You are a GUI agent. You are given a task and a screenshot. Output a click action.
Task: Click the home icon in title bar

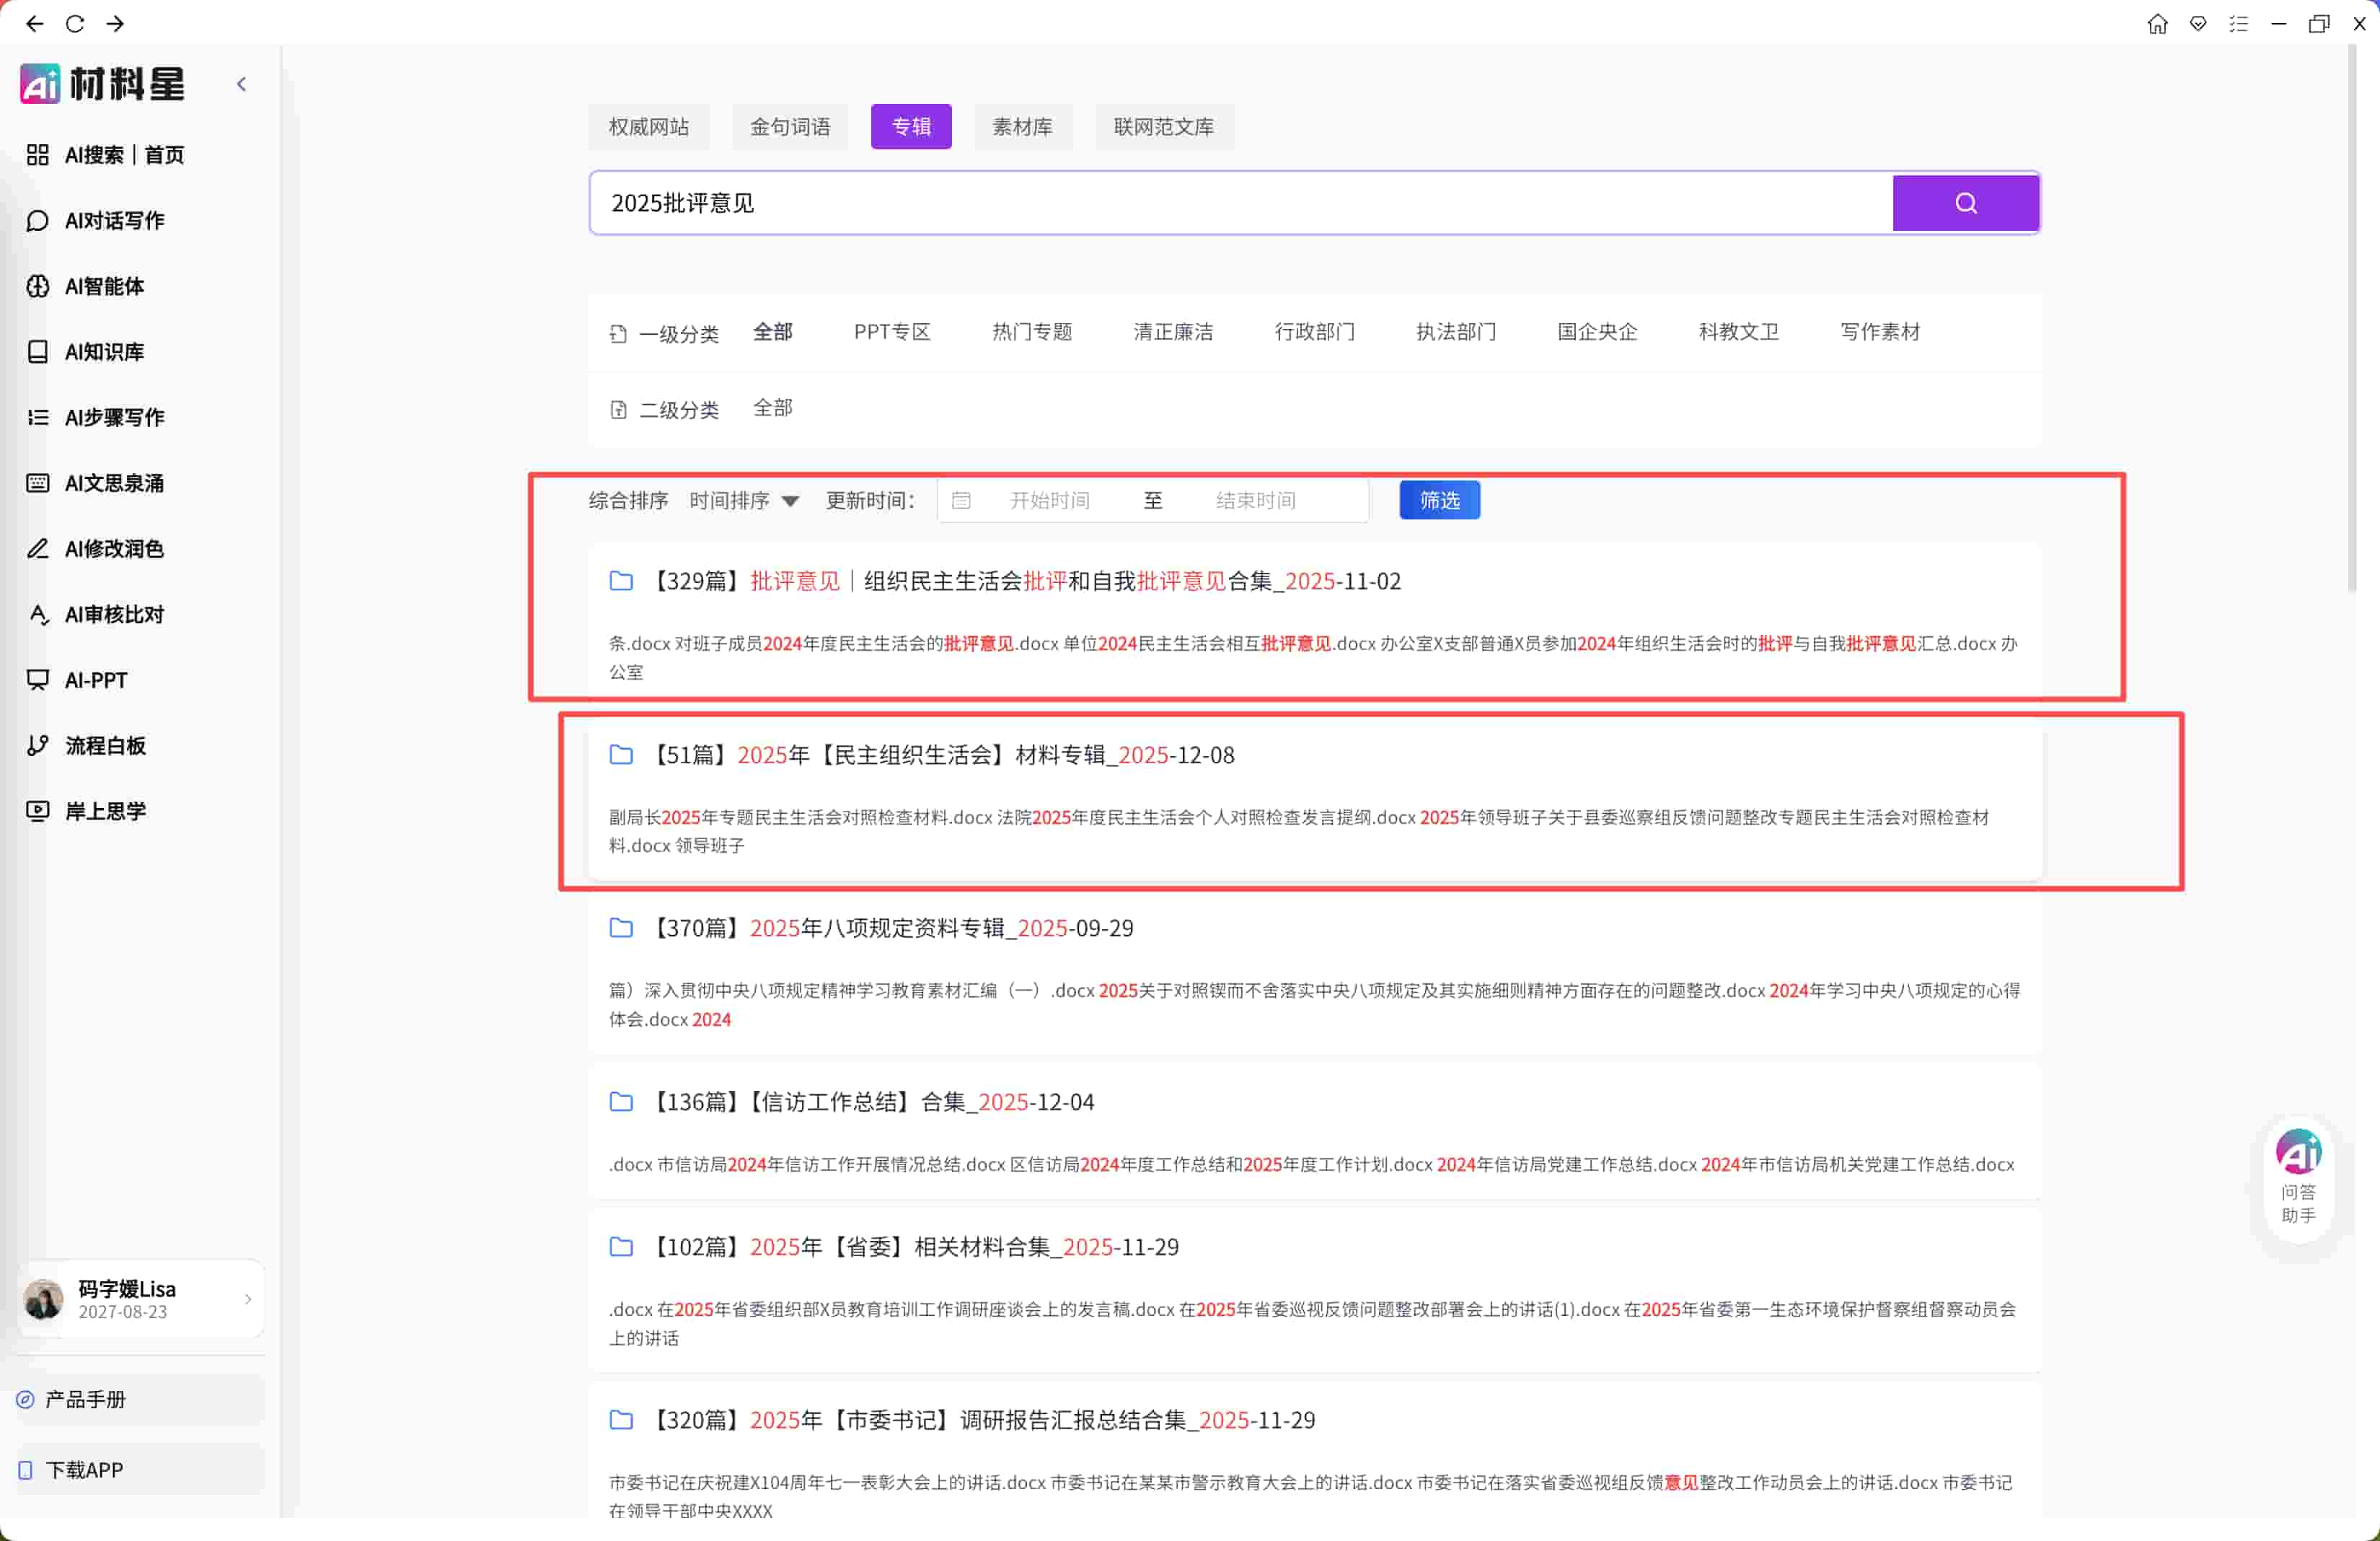click(x=2157, y=24)
